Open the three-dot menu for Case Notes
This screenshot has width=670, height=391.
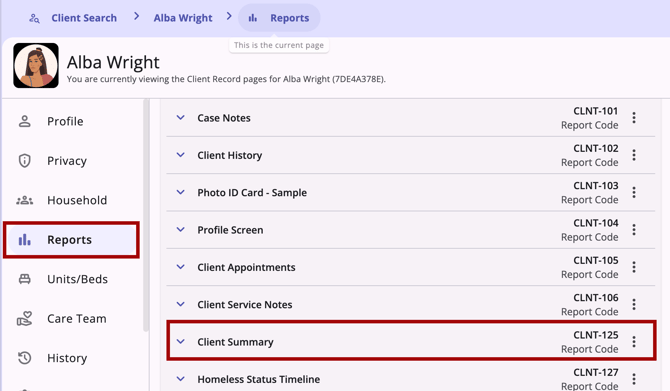click(634, 118)
